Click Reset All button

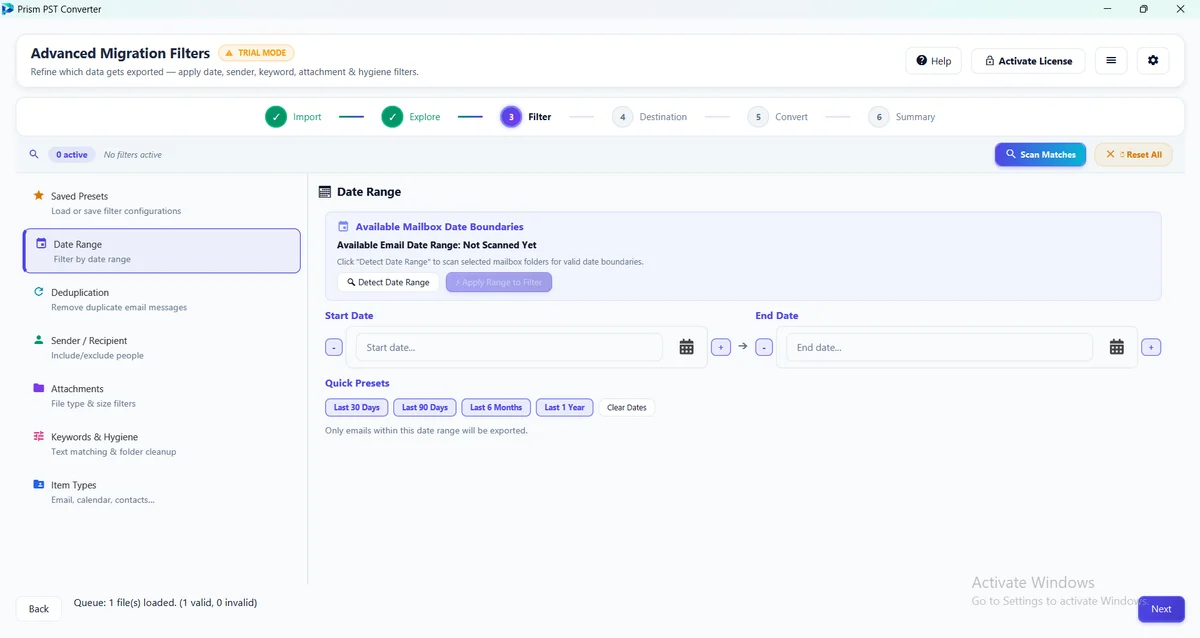tap(1134, 155)
